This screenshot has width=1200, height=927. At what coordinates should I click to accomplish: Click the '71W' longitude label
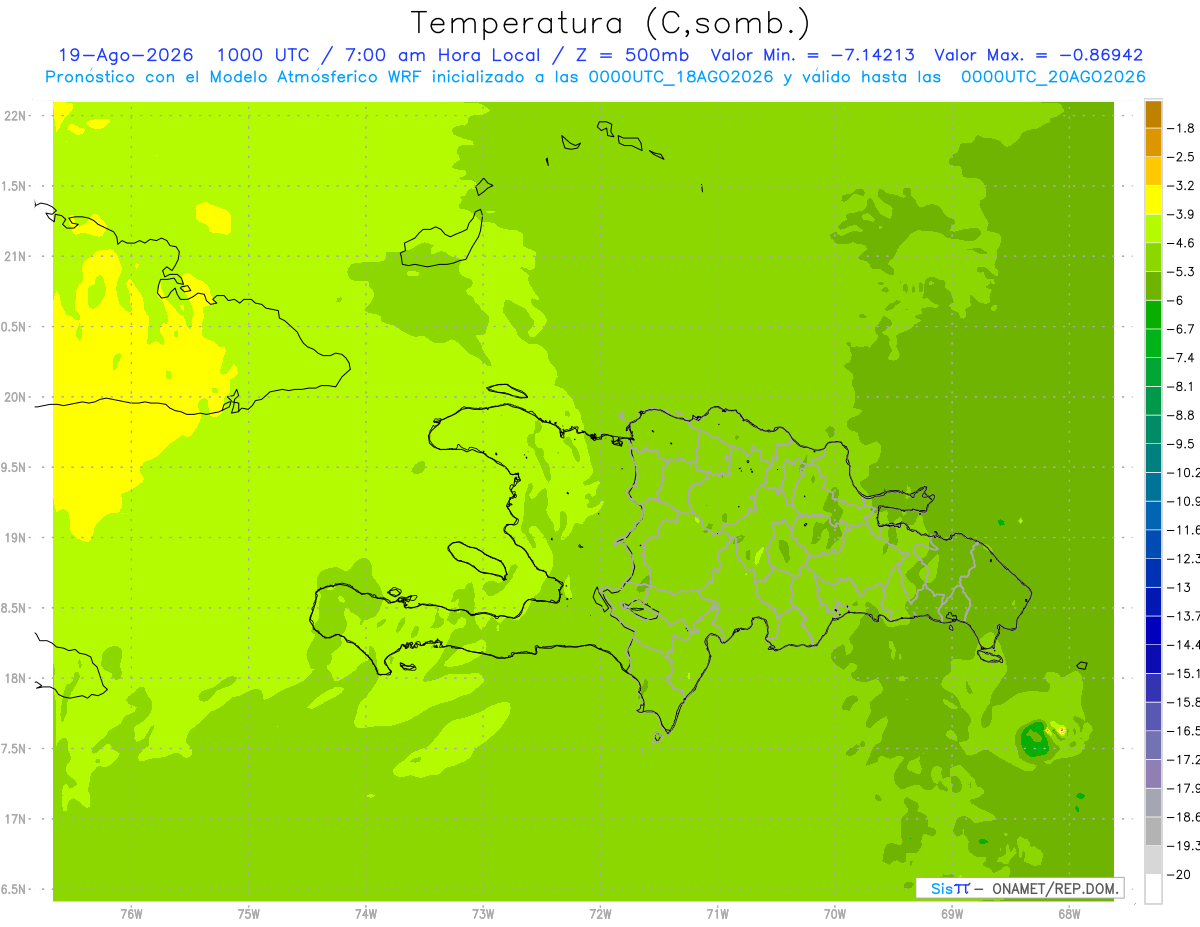[x=717, y=914]
